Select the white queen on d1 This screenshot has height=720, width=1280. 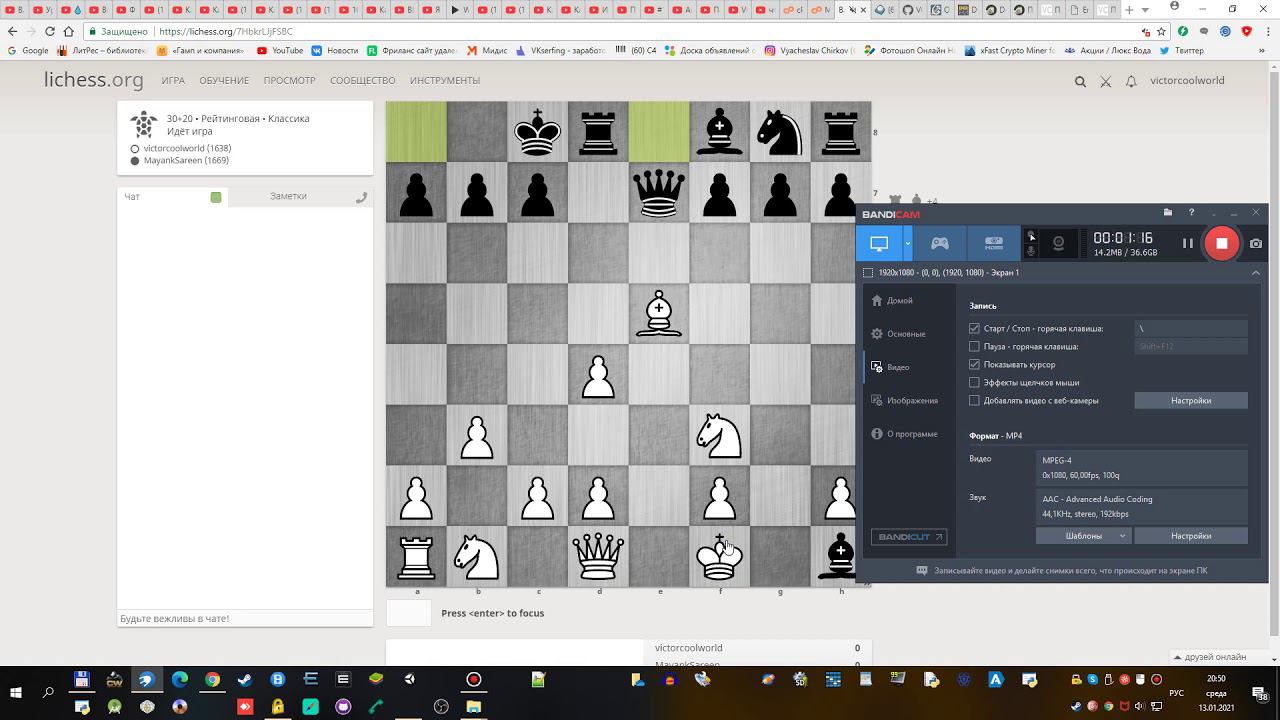(598, 555)
